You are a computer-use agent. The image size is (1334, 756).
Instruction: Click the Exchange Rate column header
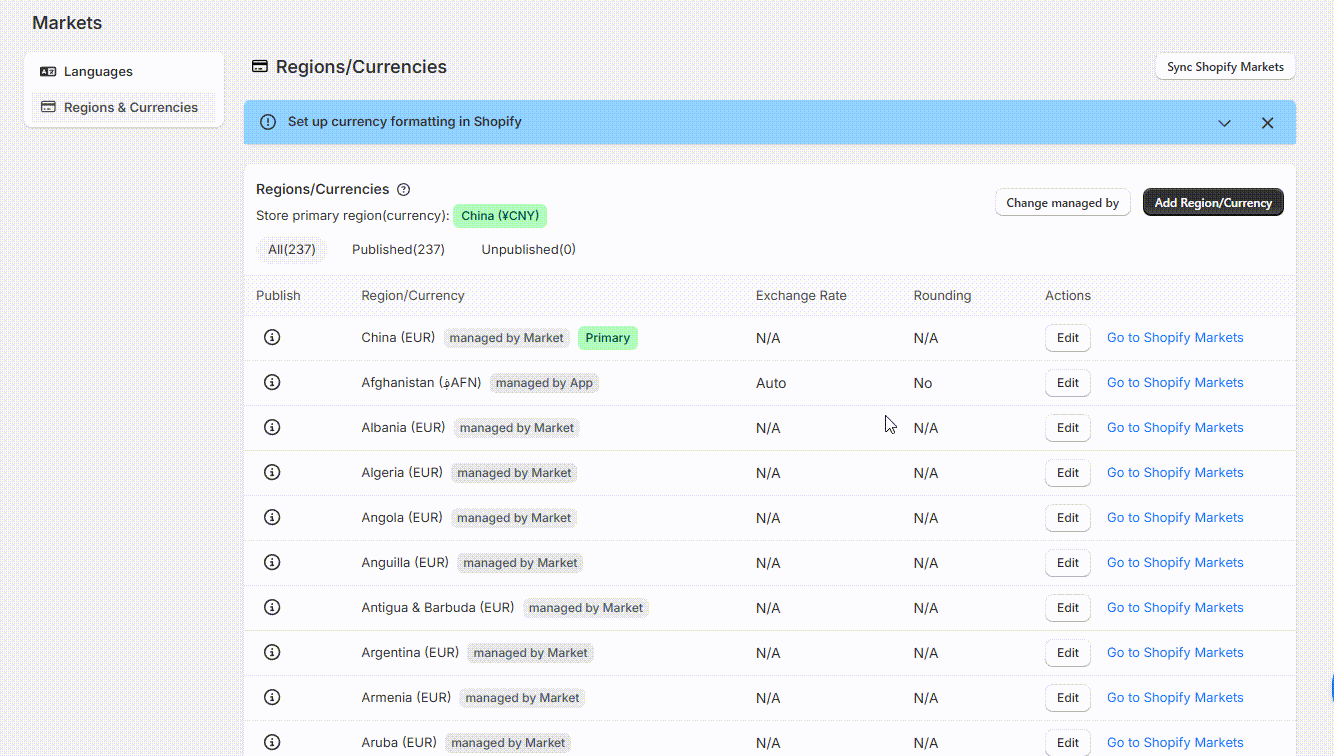pyautogui.click(x=801, y=296)
